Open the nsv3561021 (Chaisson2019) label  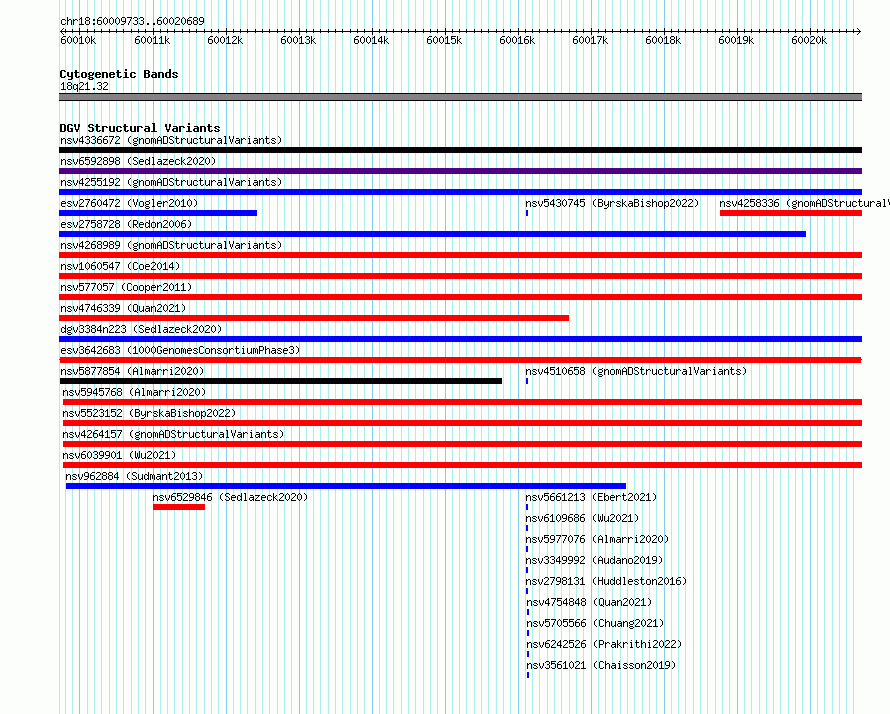click(x=601, y=665)
